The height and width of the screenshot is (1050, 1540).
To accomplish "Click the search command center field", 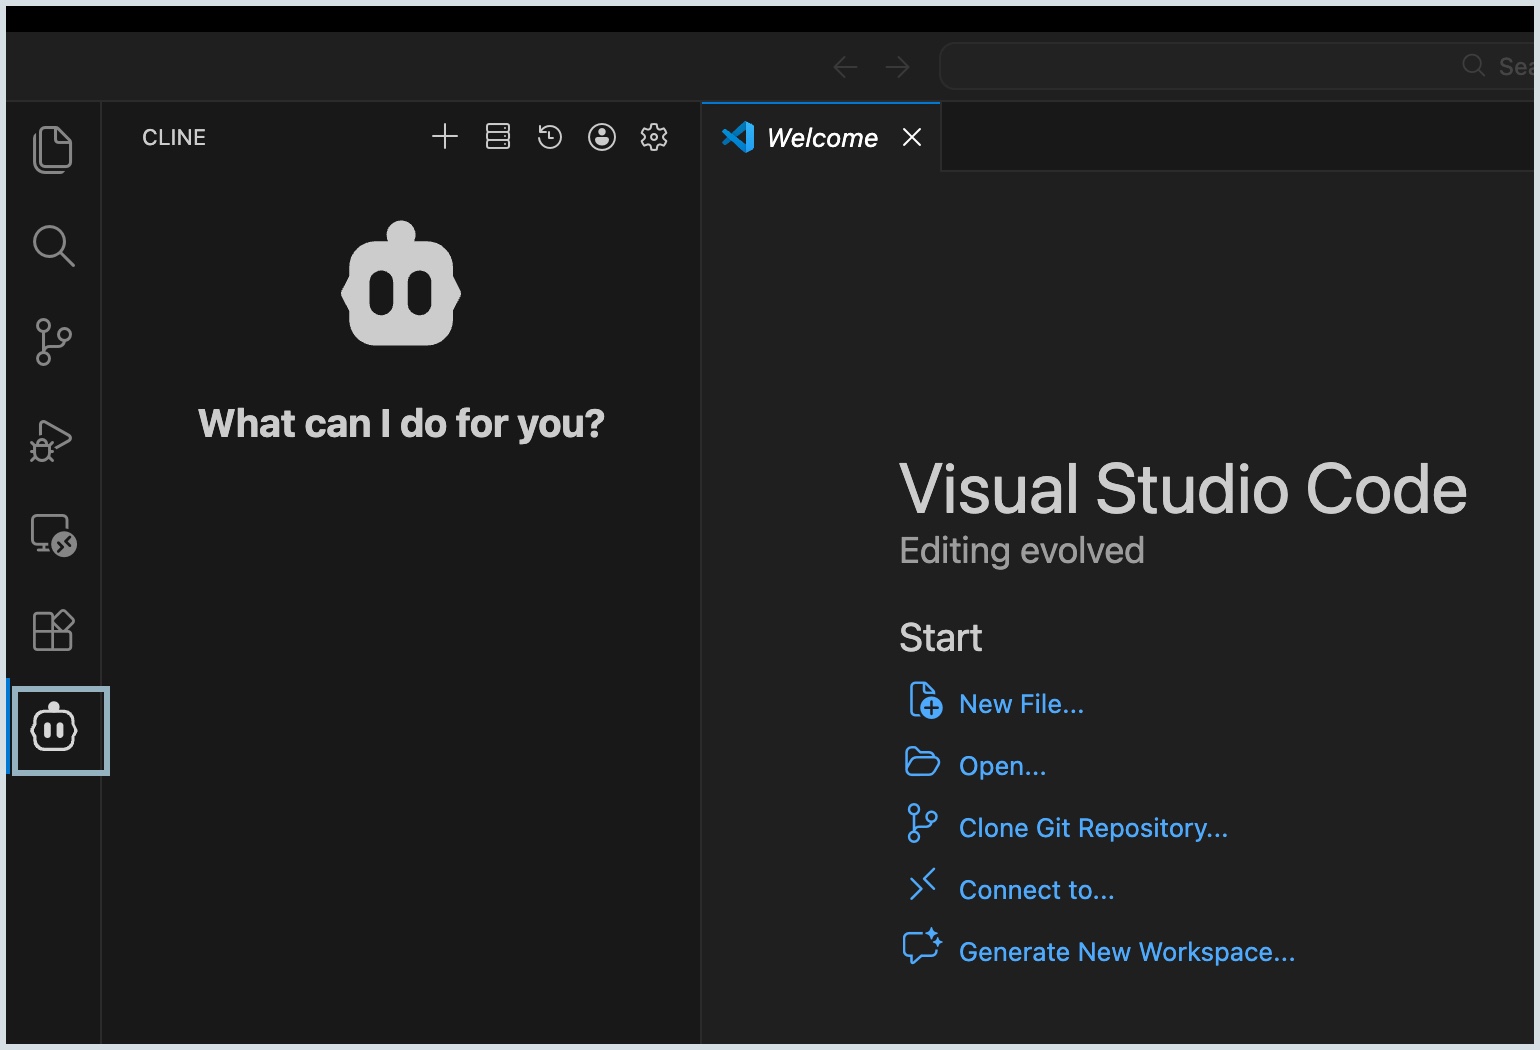I will tap(1237, 66).
